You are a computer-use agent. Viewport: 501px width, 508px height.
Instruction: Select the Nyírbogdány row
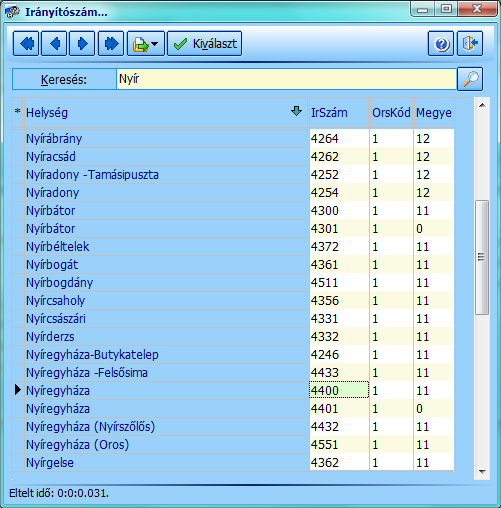pos(233,283)
